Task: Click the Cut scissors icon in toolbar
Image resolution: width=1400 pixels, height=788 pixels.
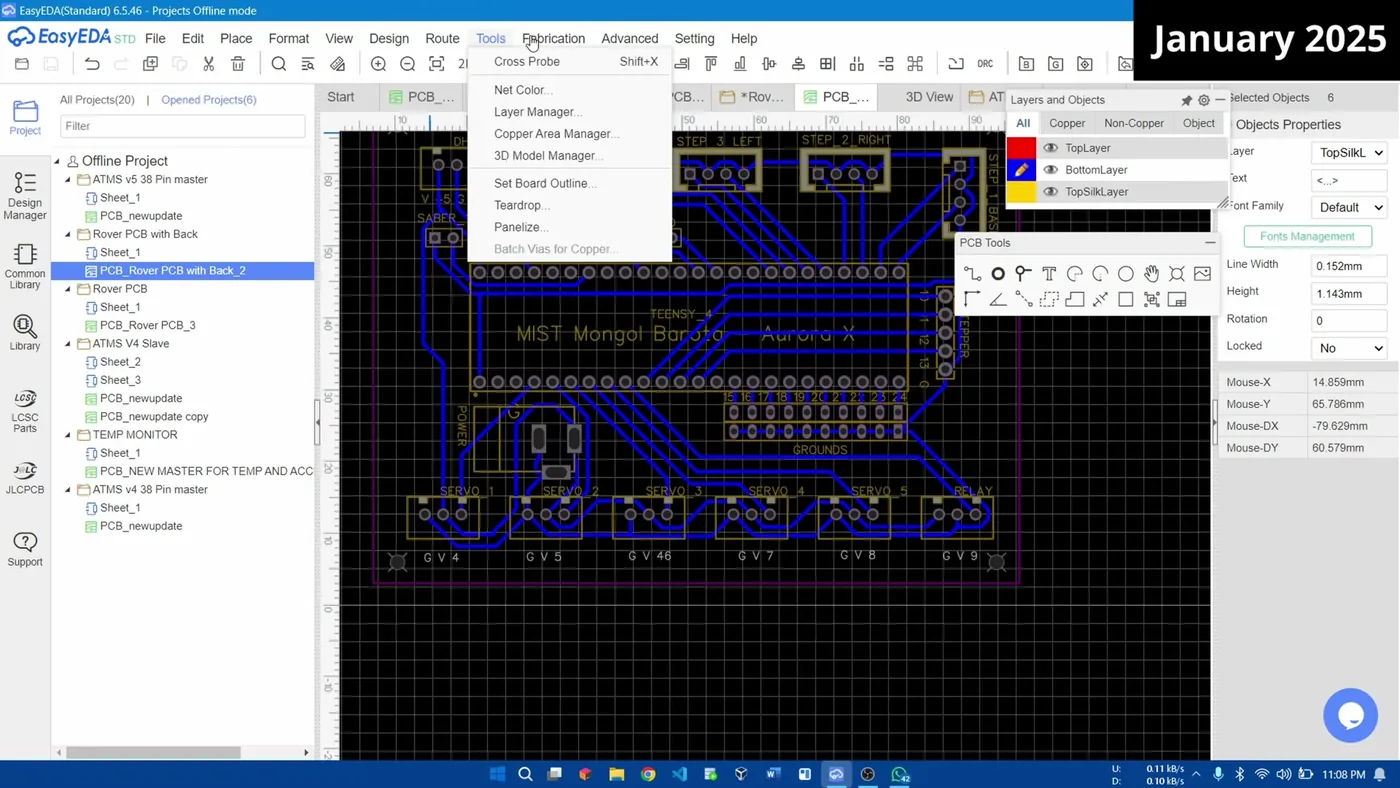Action: (x=209, y=64)
